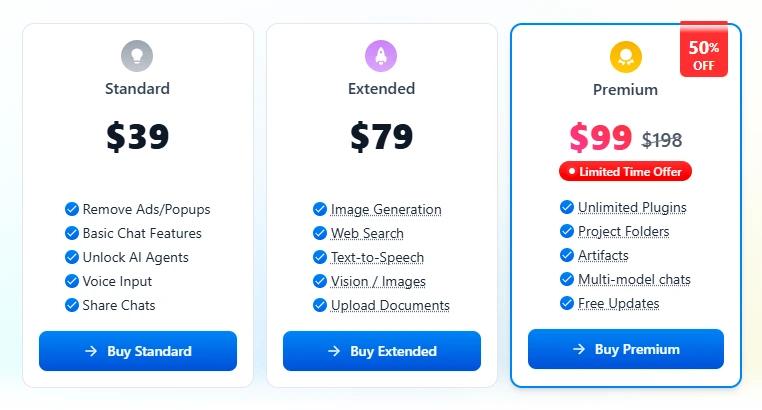This screenshot has height=410, width=762.
Task: Click checkmark icon beside Unlimited Plugins
Action: (x=567, y=207)
